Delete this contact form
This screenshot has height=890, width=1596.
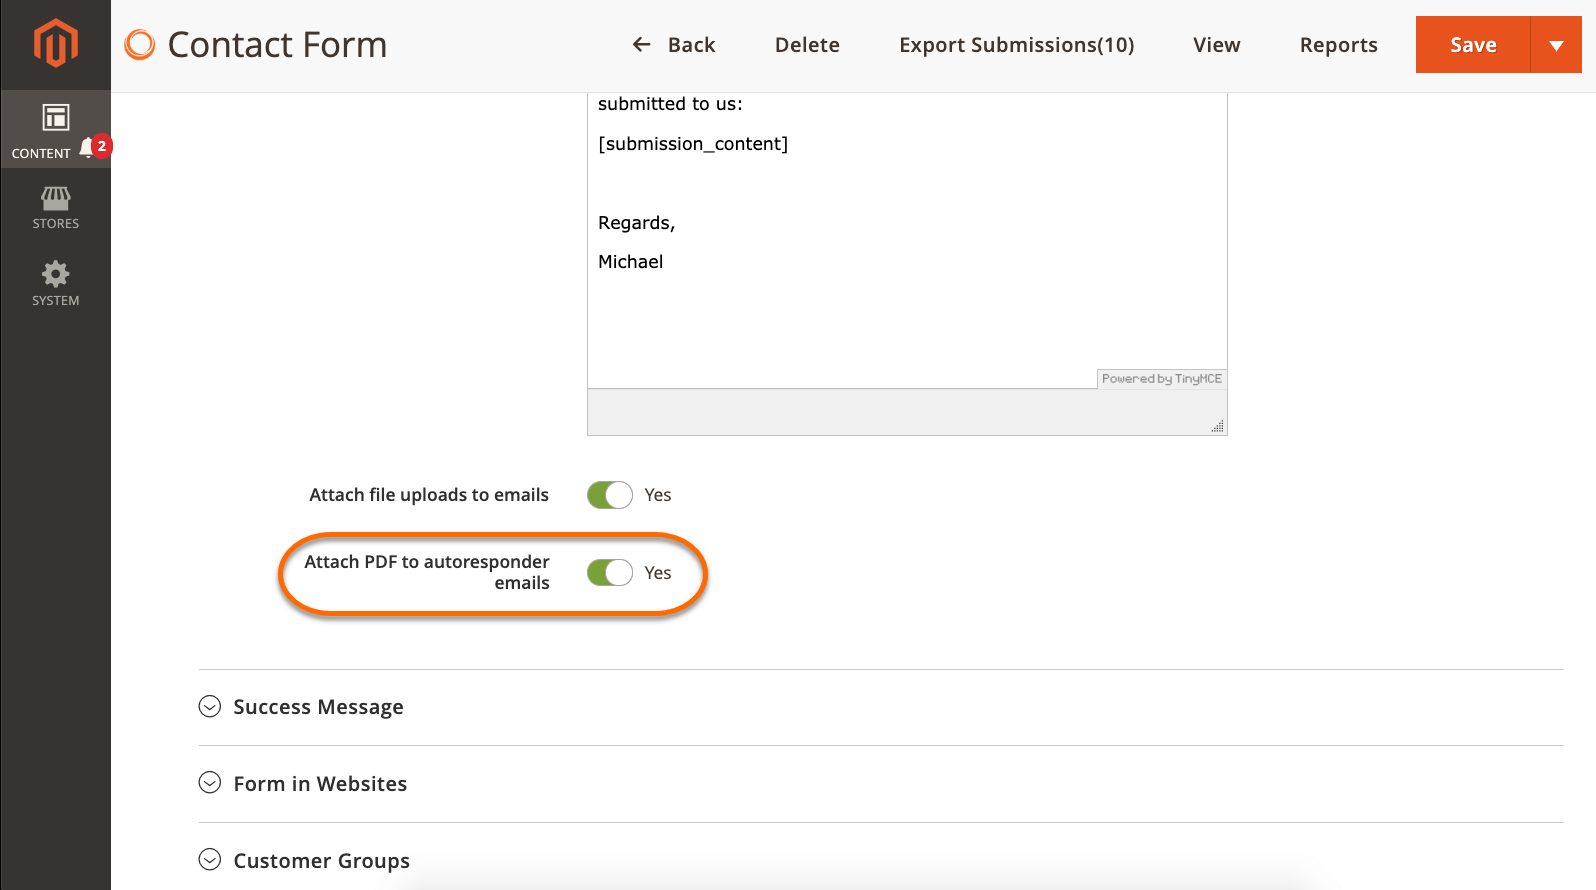click(807, 45)
